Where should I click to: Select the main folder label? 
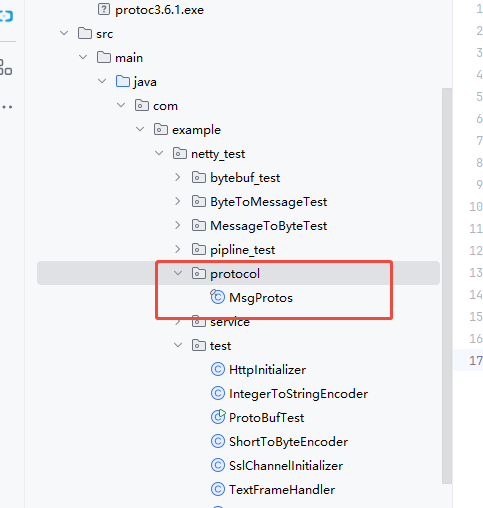(x=129, y=58)
